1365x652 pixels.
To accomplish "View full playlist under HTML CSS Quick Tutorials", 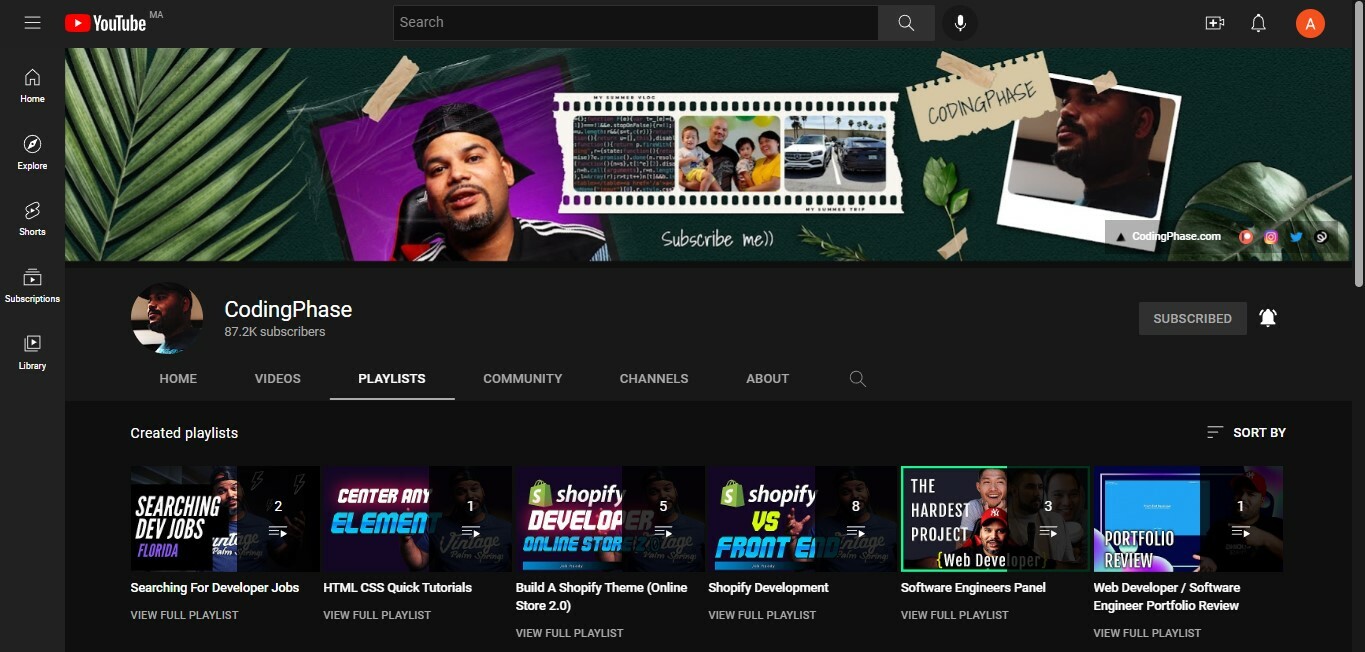I will (x=377, y=615).
